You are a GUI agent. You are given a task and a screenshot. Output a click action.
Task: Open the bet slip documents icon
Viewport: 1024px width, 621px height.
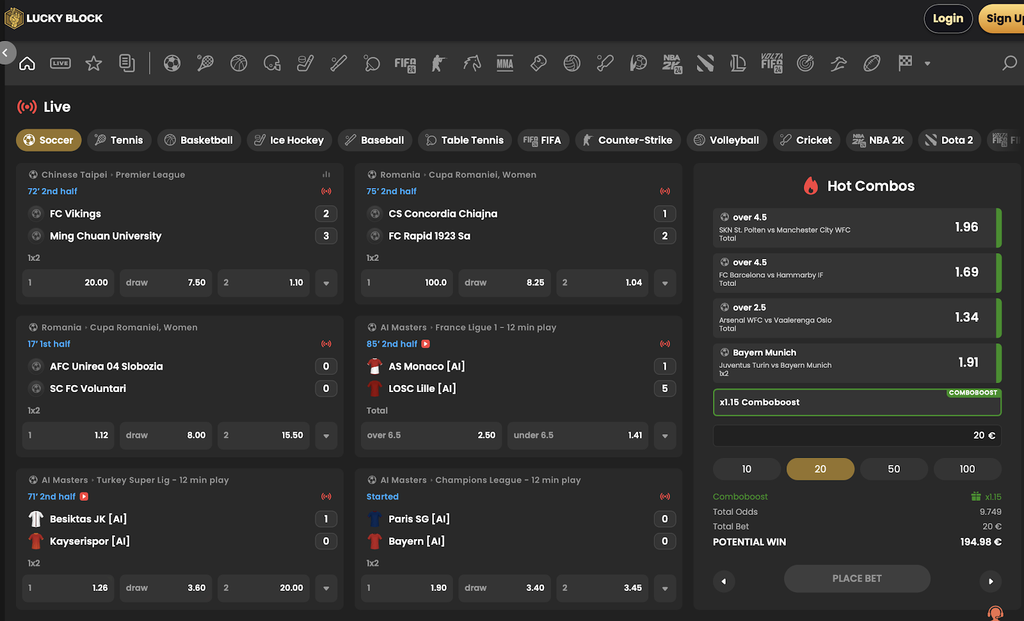click(126, 63)
